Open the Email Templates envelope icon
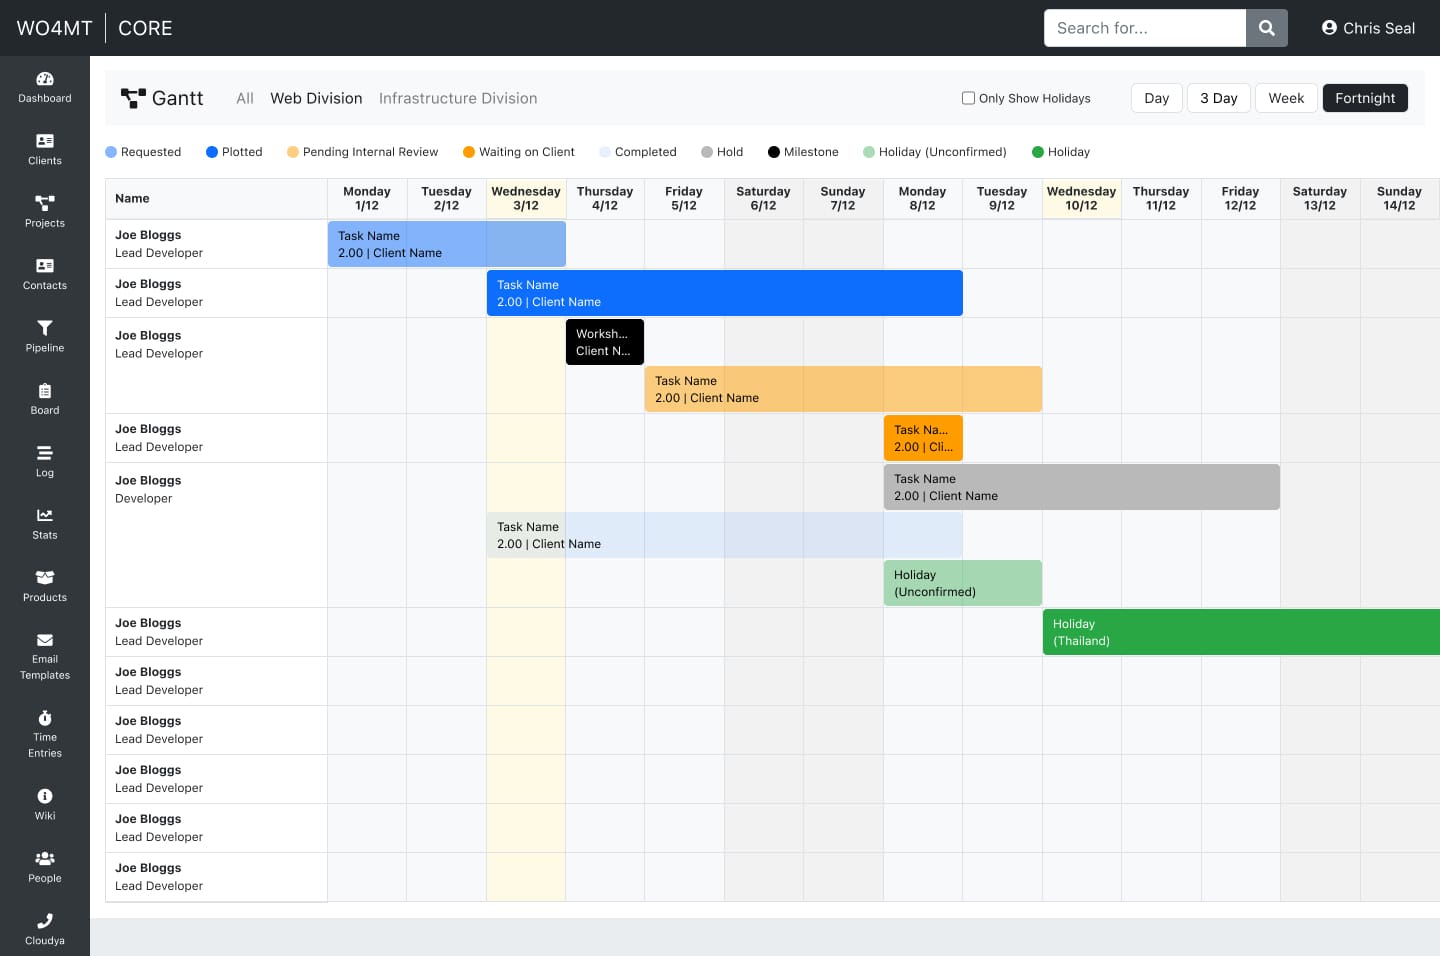This screenshot has height=956, width=1440. point(45,641)
